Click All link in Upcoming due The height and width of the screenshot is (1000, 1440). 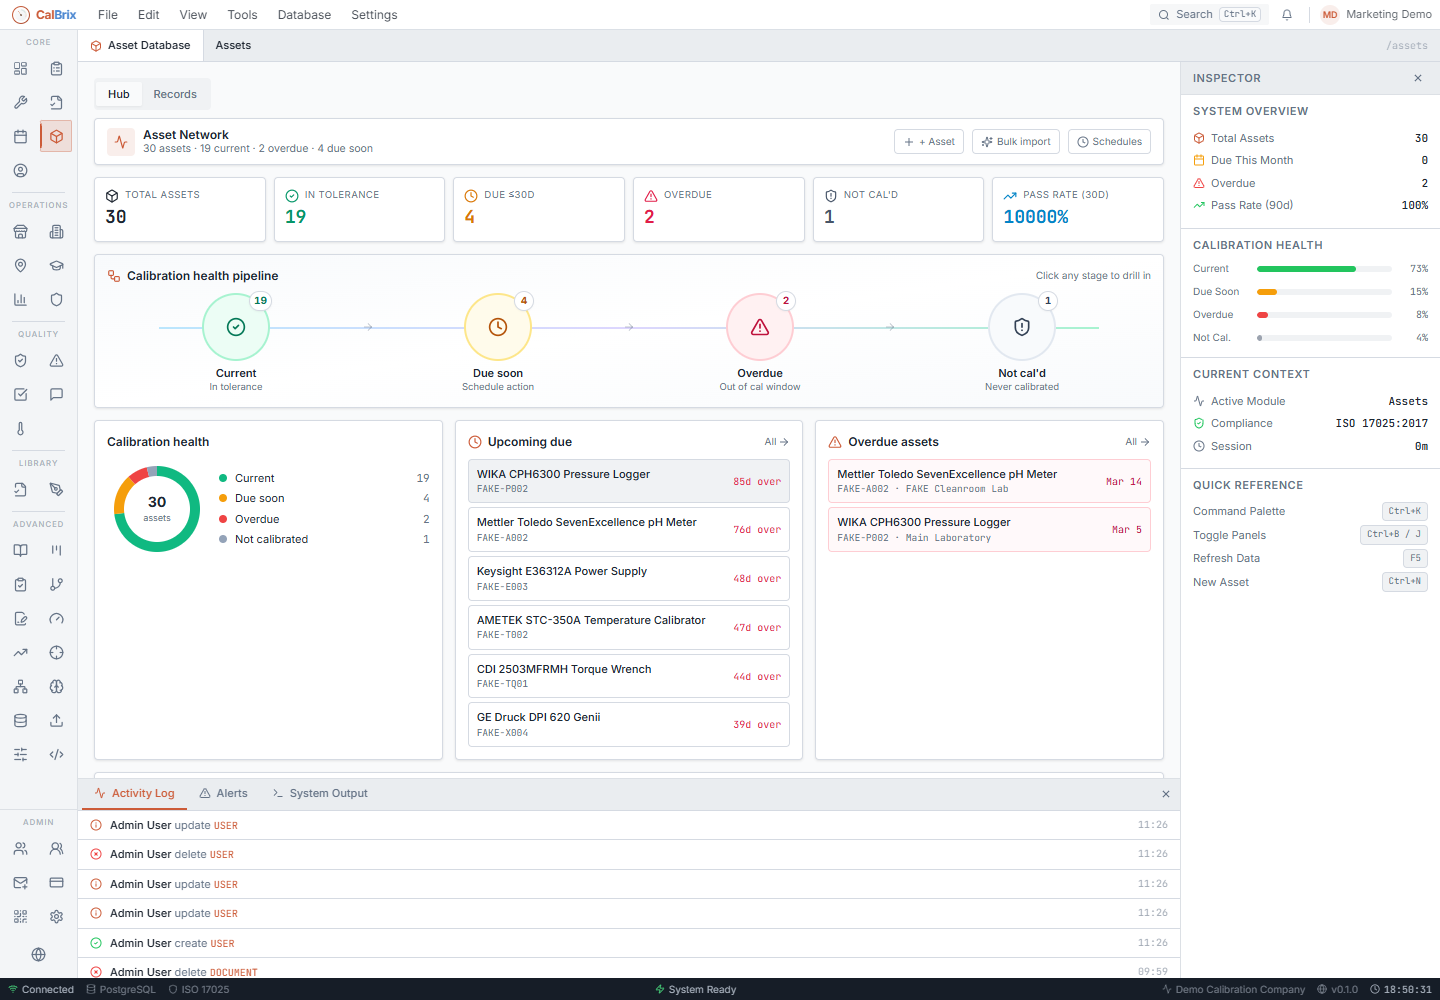pos(776,441)
